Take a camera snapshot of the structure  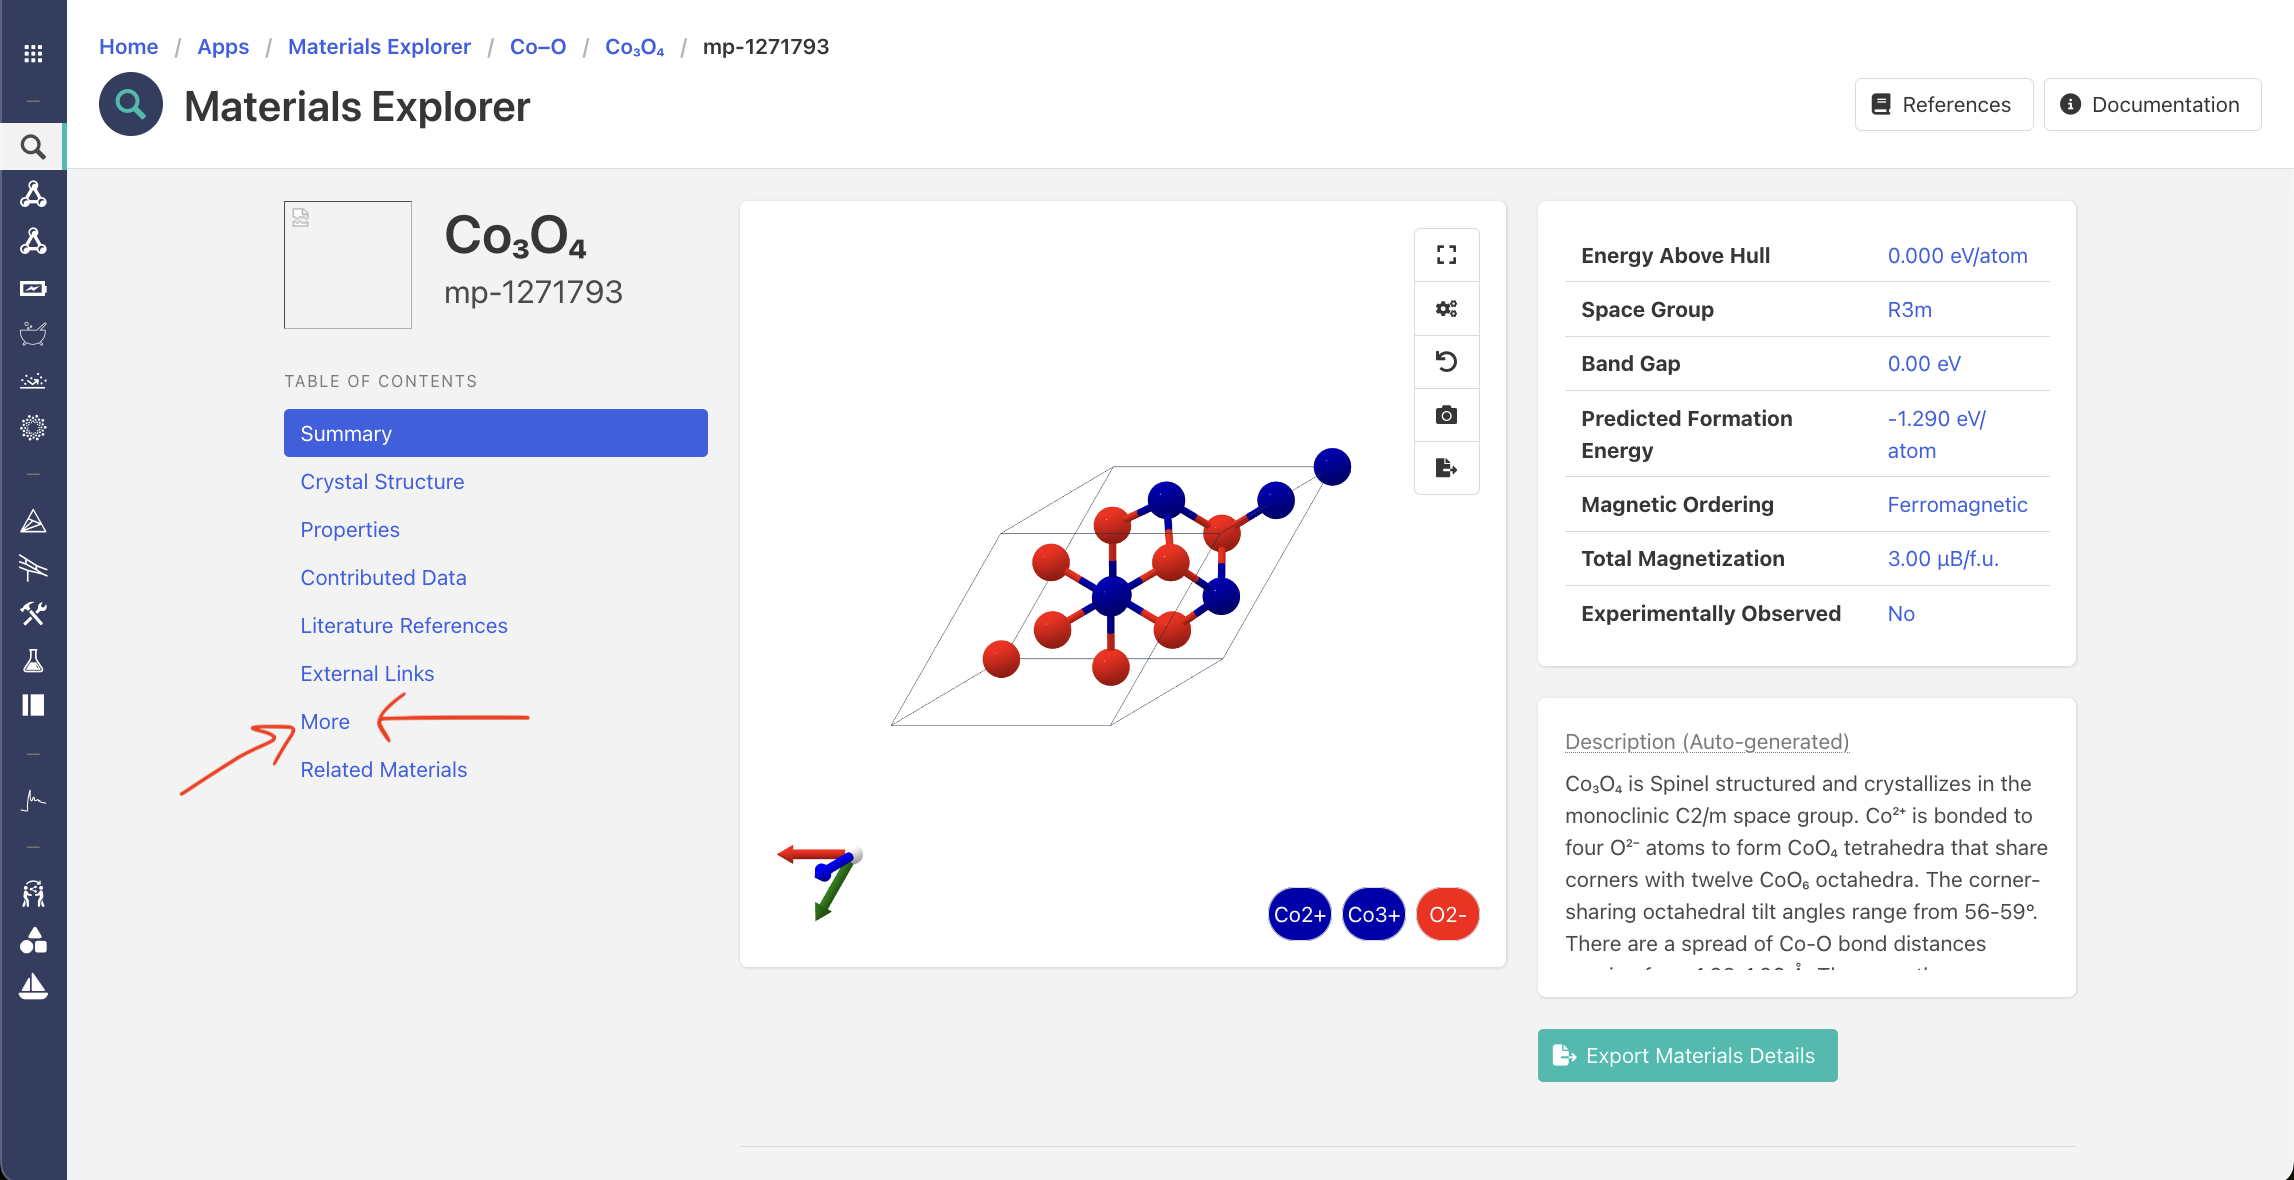[1446, 415]
